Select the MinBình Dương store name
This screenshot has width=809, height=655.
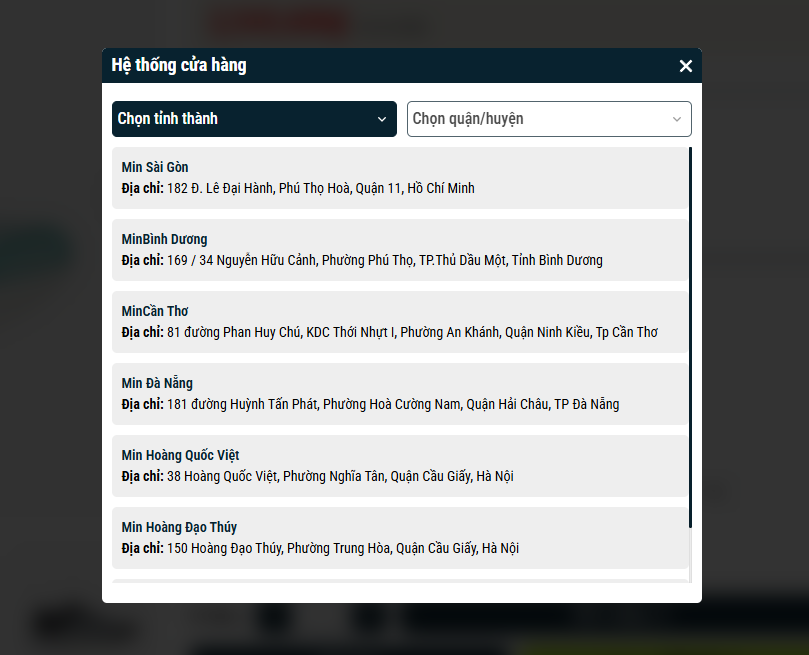165,239
